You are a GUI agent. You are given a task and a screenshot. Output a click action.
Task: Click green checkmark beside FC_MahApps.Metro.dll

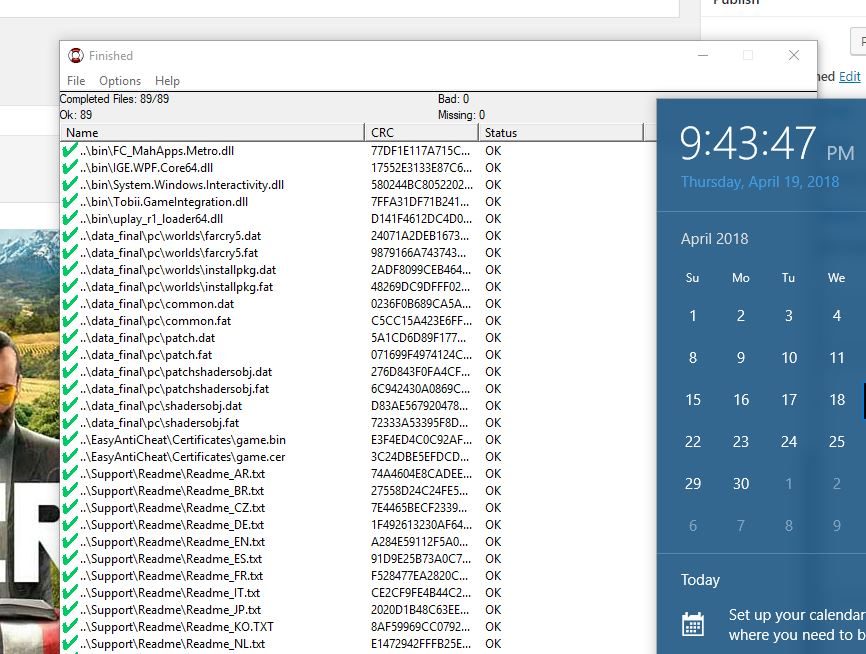click(70, 150)
